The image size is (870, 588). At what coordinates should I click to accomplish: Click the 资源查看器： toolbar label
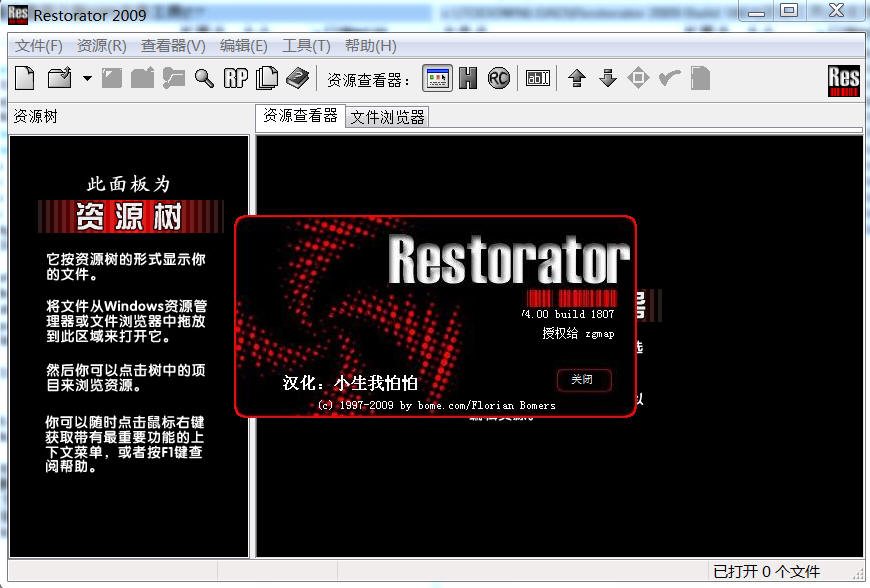tap(368, 80)
